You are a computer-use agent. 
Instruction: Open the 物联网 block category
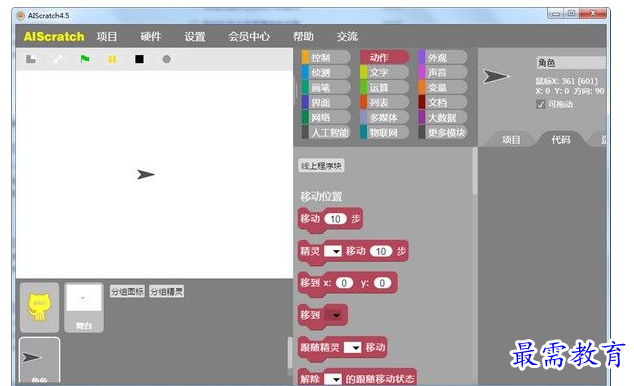384,132
